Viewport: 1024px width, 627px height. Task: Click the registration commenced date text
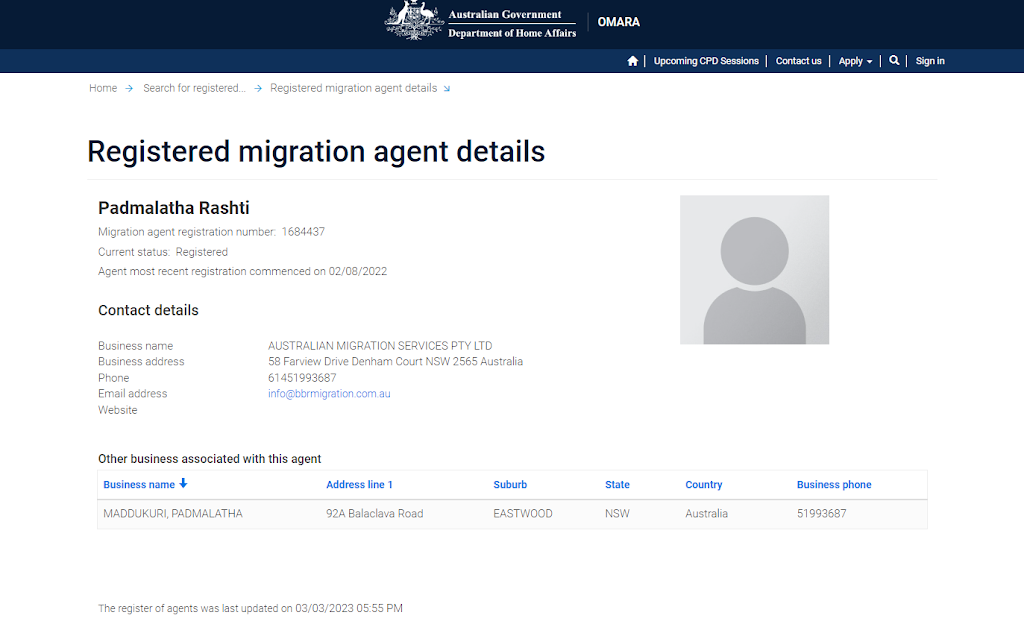(242, 272)
